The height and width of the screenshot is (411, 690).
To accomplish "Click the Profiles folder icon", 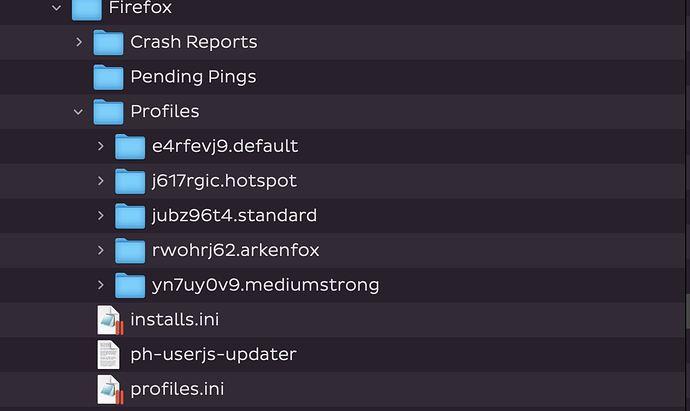I will point(108,112).
